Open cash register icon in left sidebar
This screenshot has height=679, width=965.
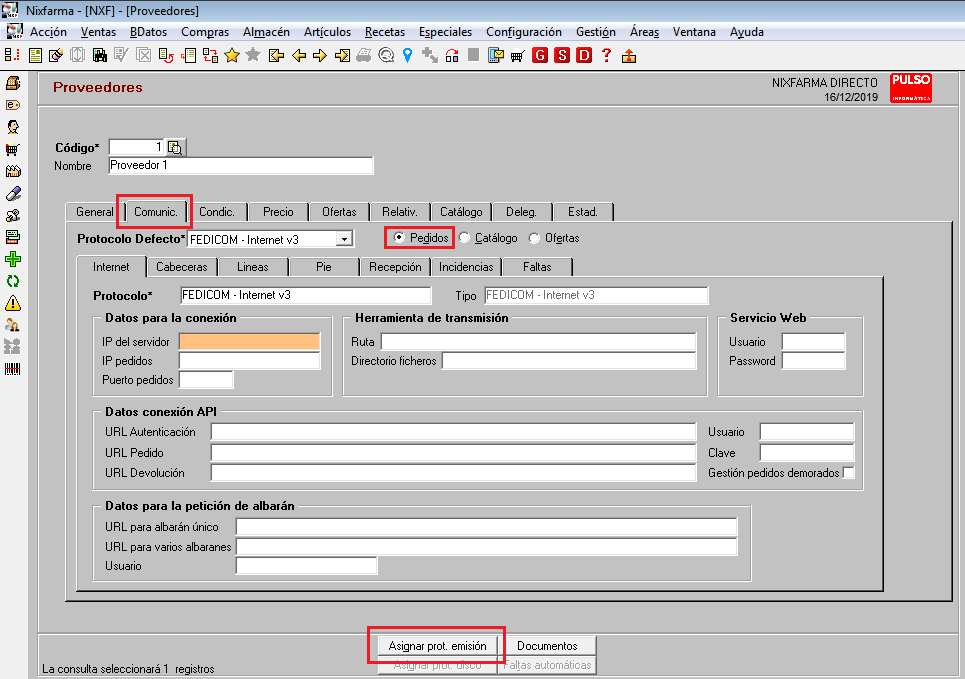(13, 83)
